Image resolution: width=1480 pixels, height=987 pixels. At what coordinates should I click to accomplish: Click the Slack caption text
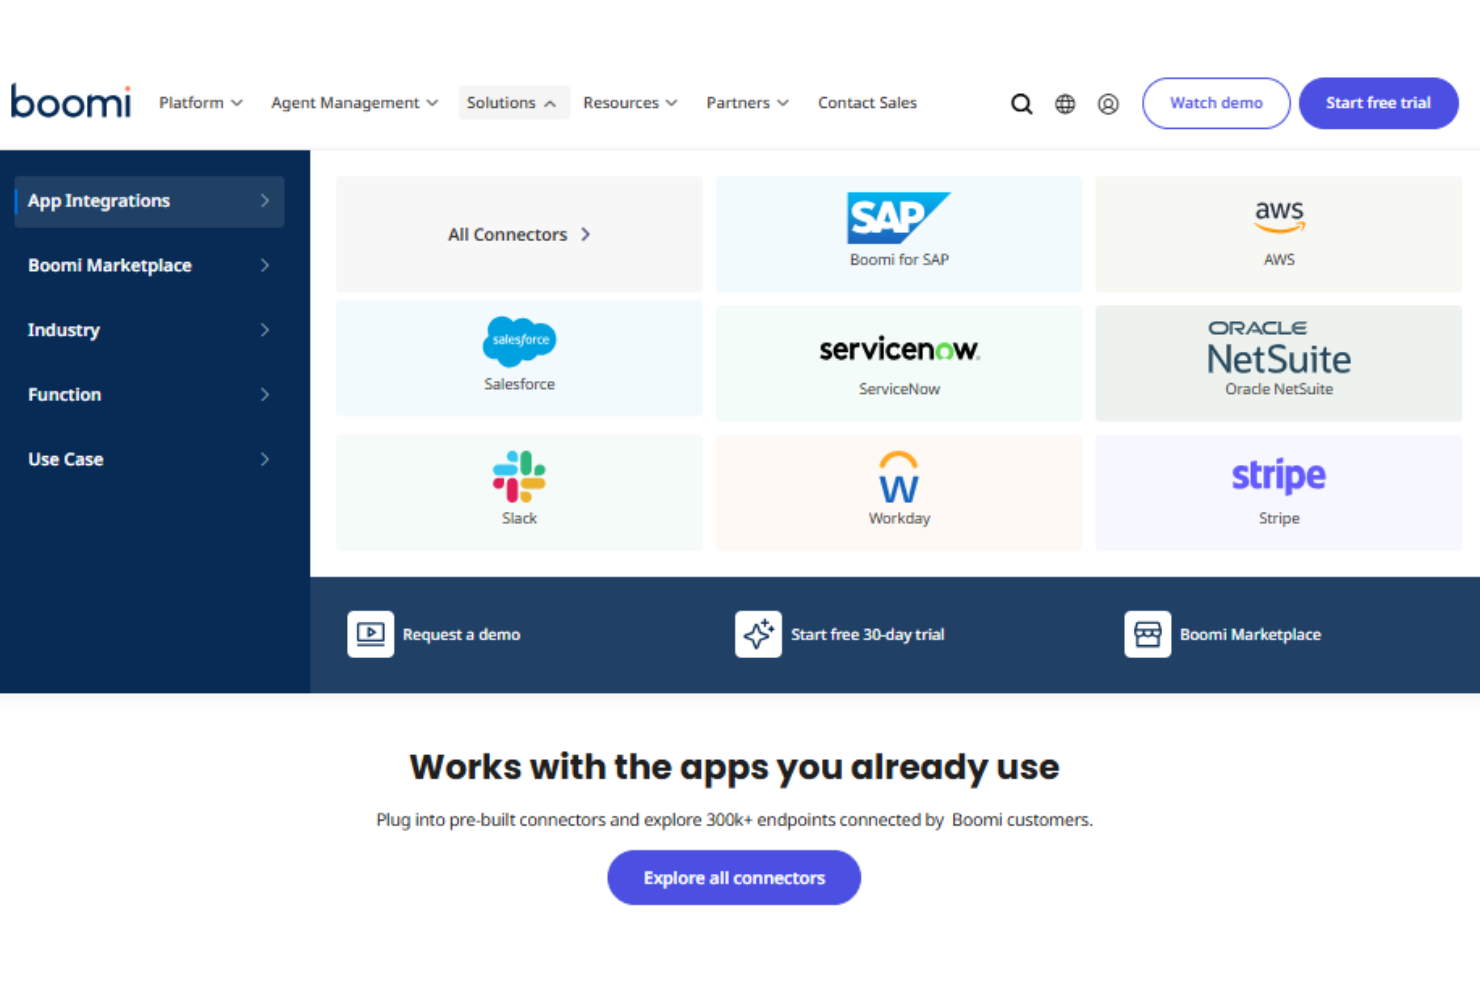519,518
